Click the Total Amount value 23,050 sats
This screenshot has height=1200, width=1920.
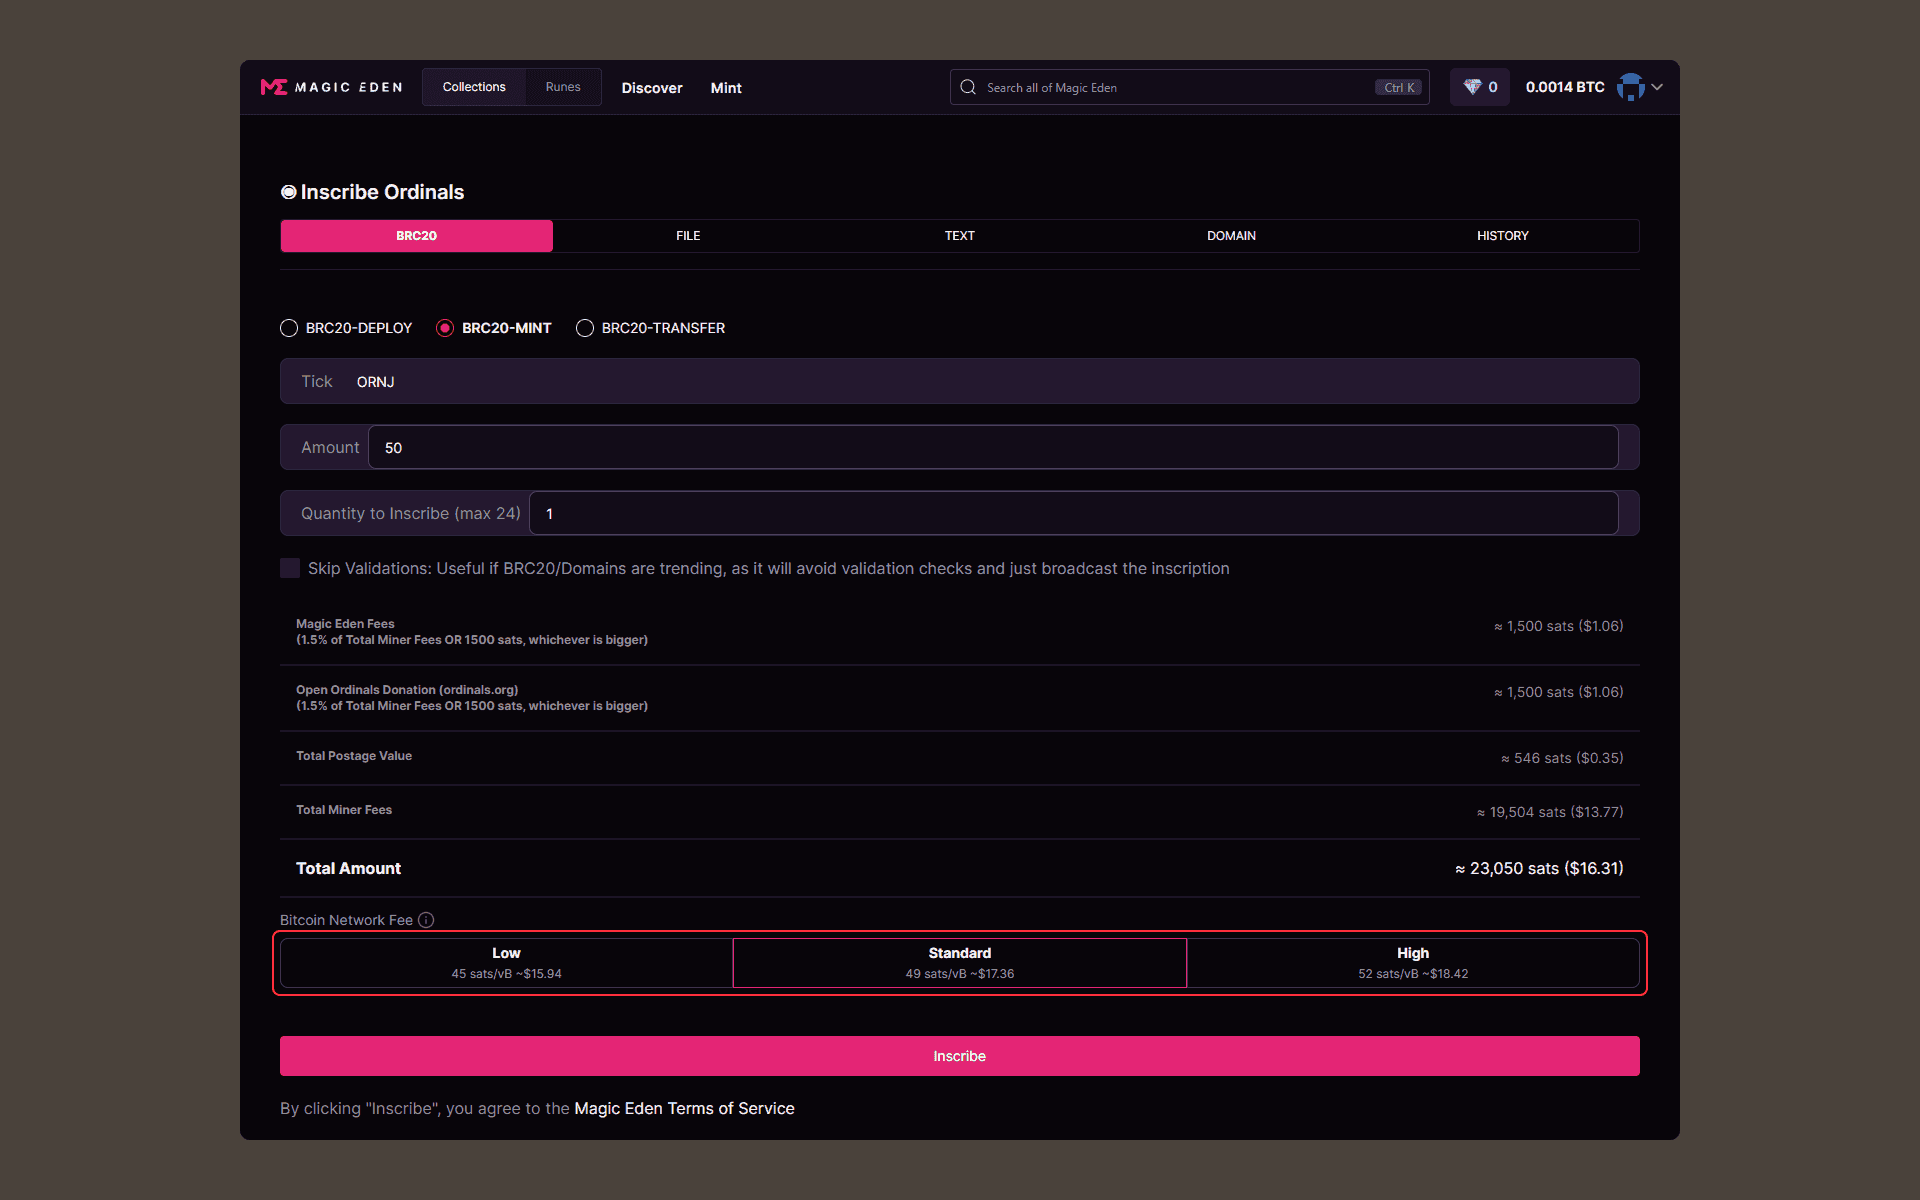click(x=1539, y=868)
